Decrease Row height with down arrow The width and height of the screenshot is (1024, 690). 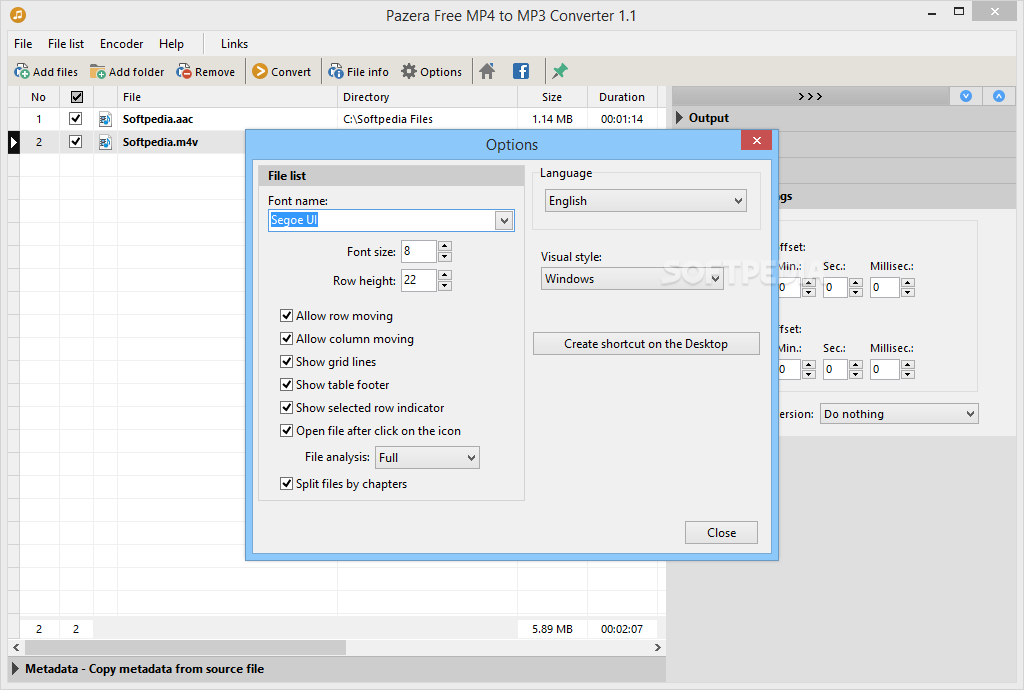[x=445, y=285]
